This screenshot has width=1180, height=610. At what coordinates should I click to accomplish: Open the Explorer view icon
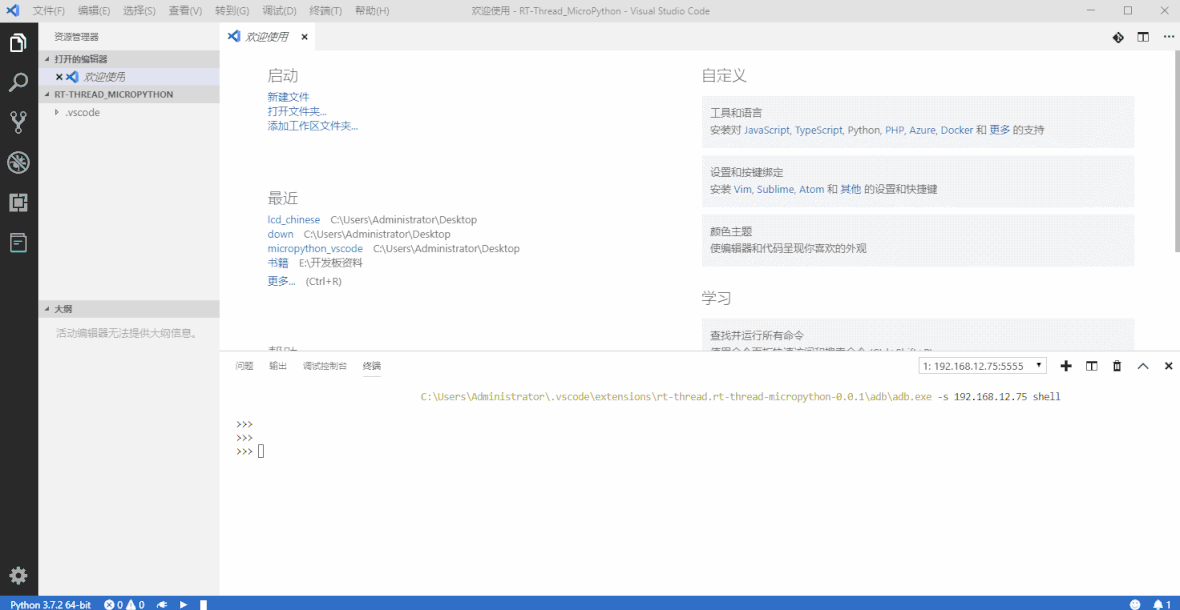18,43
